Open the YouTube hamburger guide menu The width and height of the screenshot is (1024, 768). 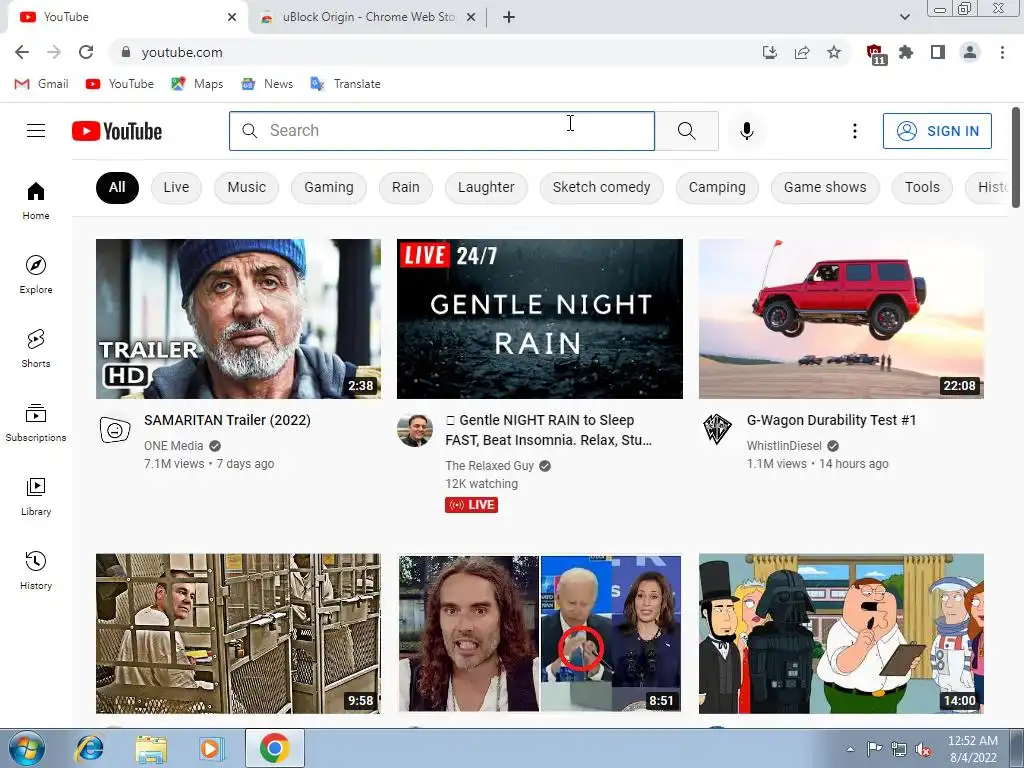tap(36, 131)
